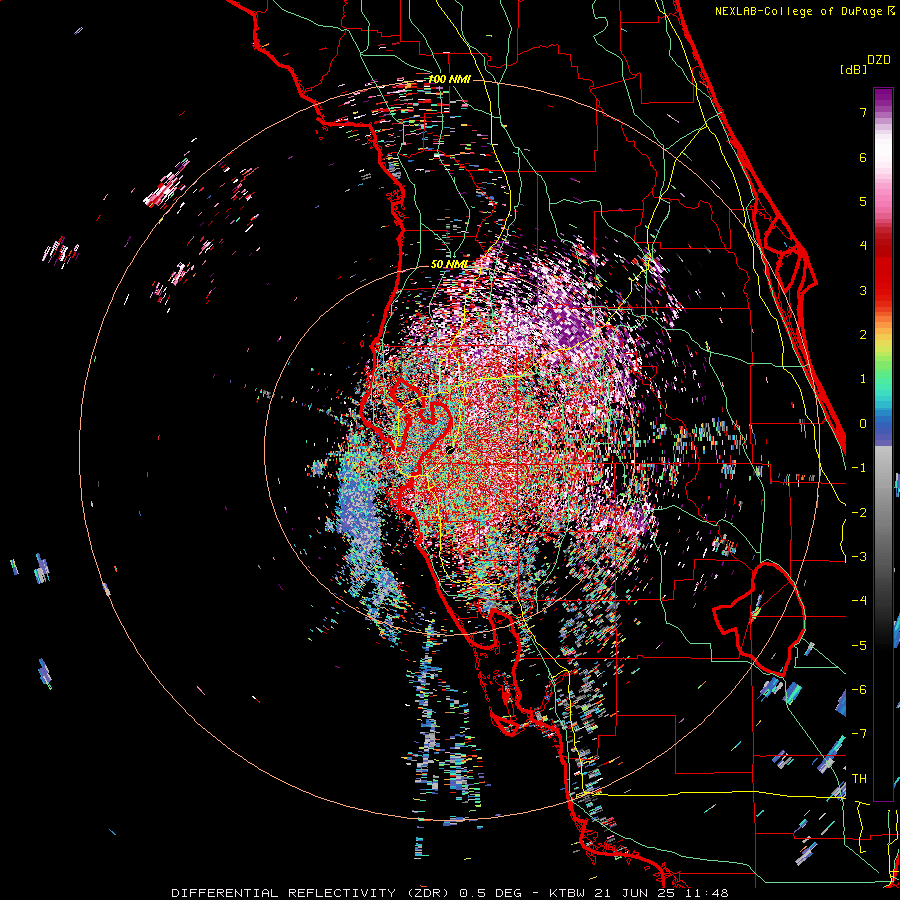Screen dimensions: 900x900
Task: Click the legend value -2
Action: tap(859, 512)
